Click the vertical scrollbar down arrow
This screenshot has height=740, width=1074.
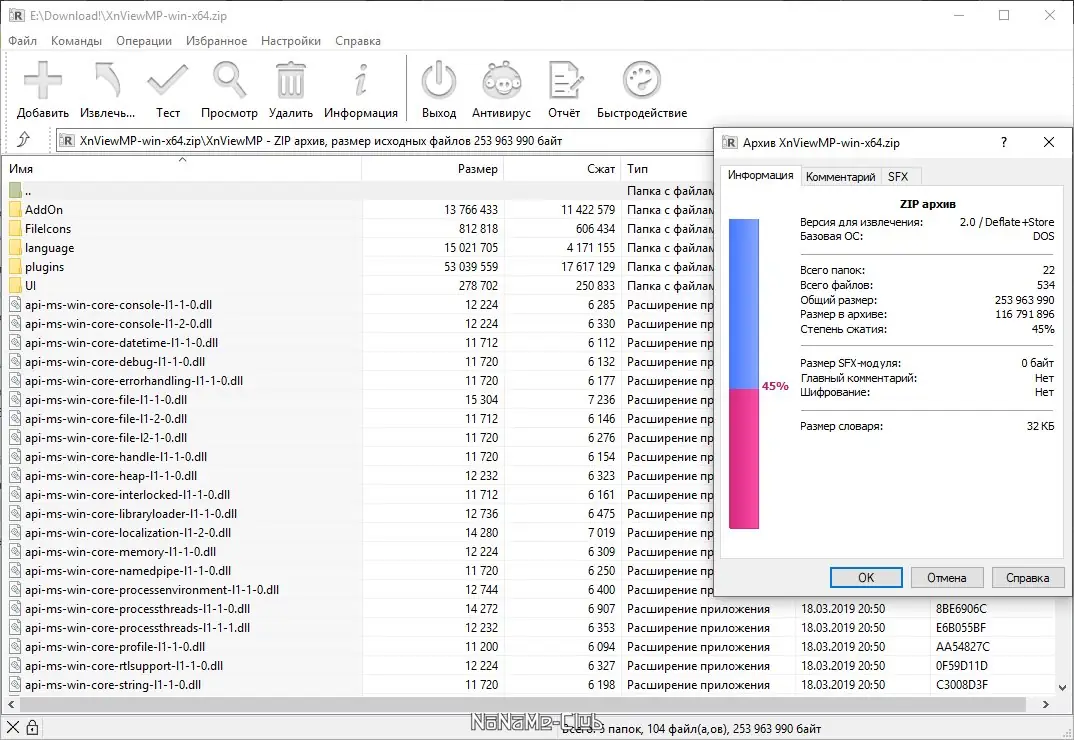point(1062,687)
